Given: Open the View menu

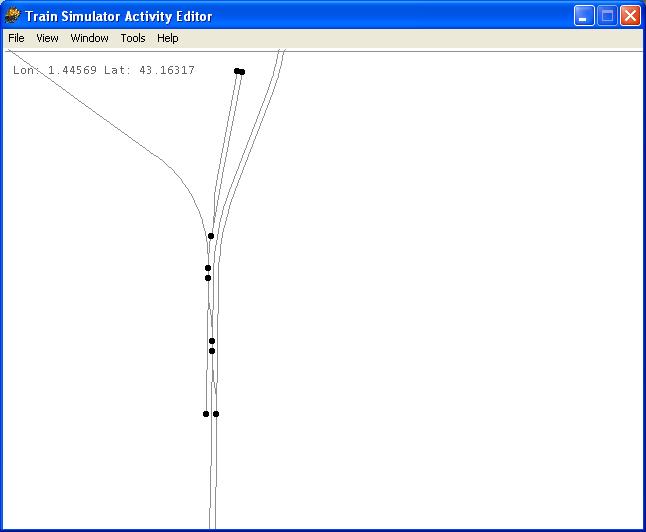Looking at the screenshot, I should point(47,38).
